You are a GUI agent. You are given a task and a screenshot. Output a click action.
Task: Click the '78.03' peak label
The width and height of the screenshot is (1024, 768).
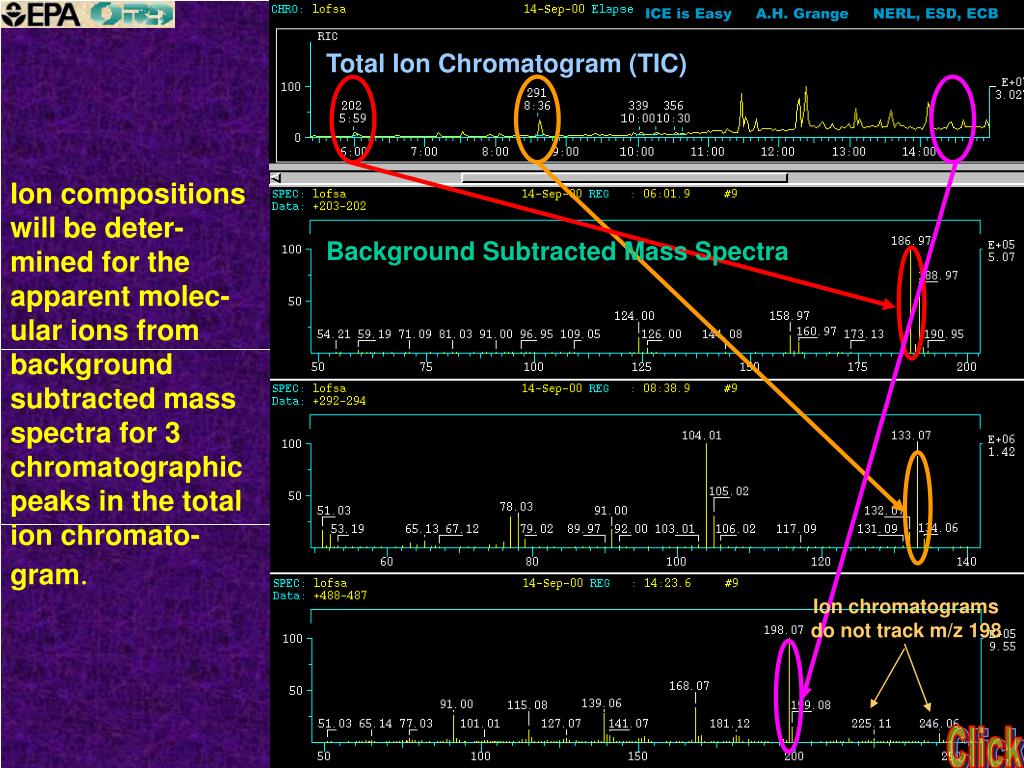tap(516, 507)
